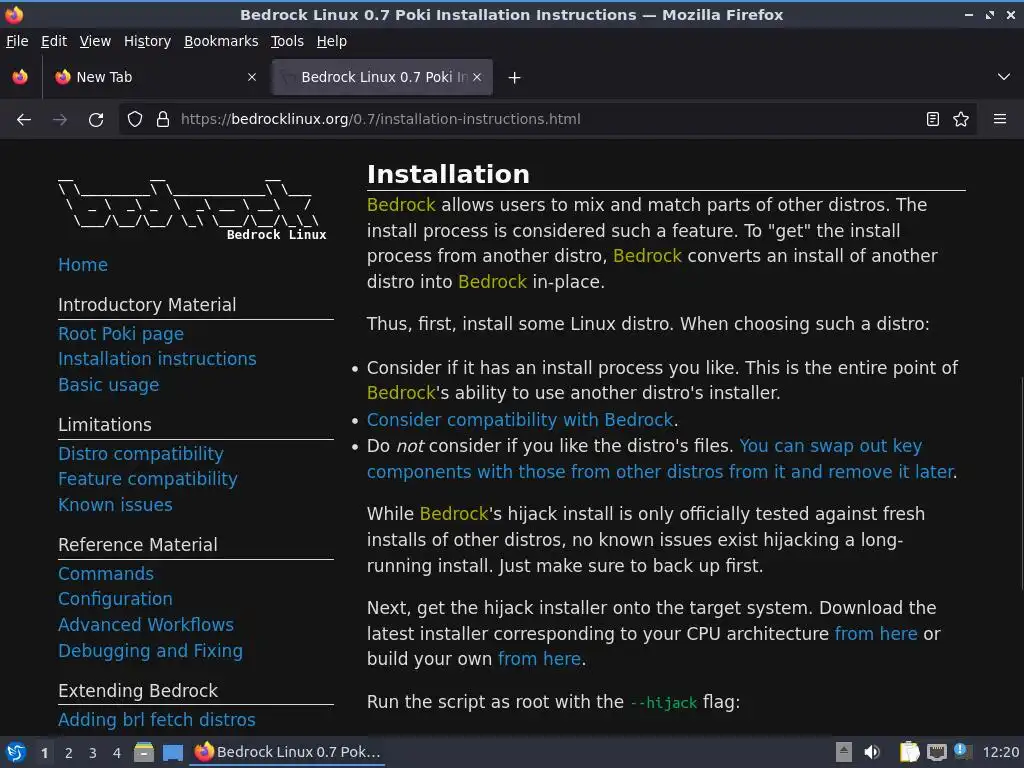
Task: Click the 12:20 taskbar clock
Action: coord(1000,752)
